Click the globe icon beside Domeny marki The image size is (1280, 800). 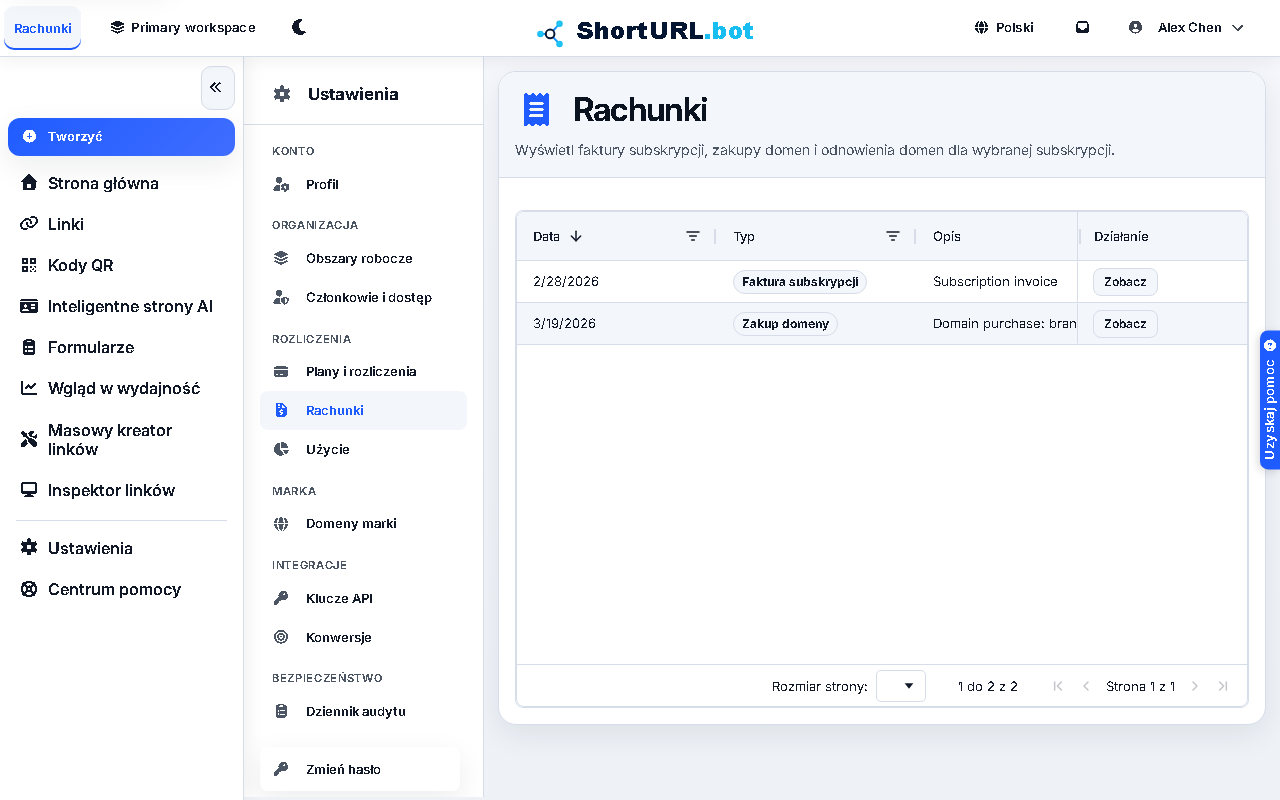point(282,523)
